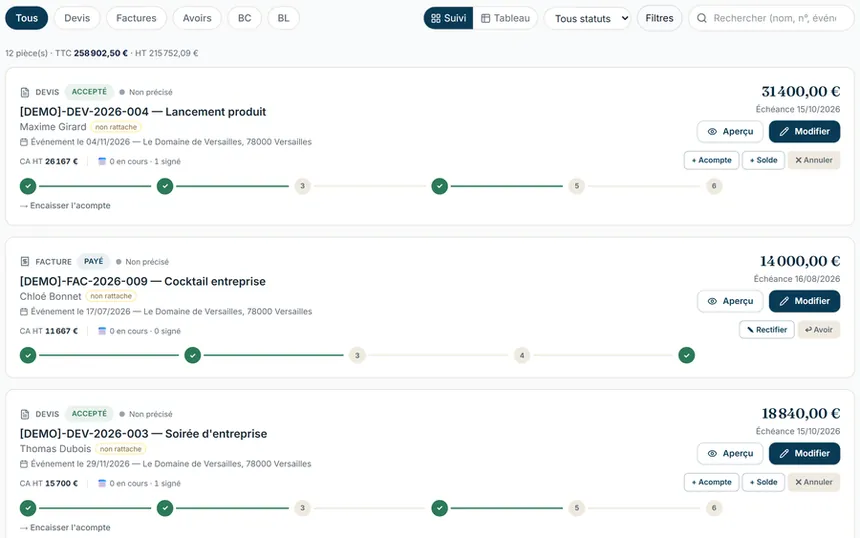The image size is (860, 538).
Task: Click document icon on DEV-2026-004 card
Action: tap(25, 92)
